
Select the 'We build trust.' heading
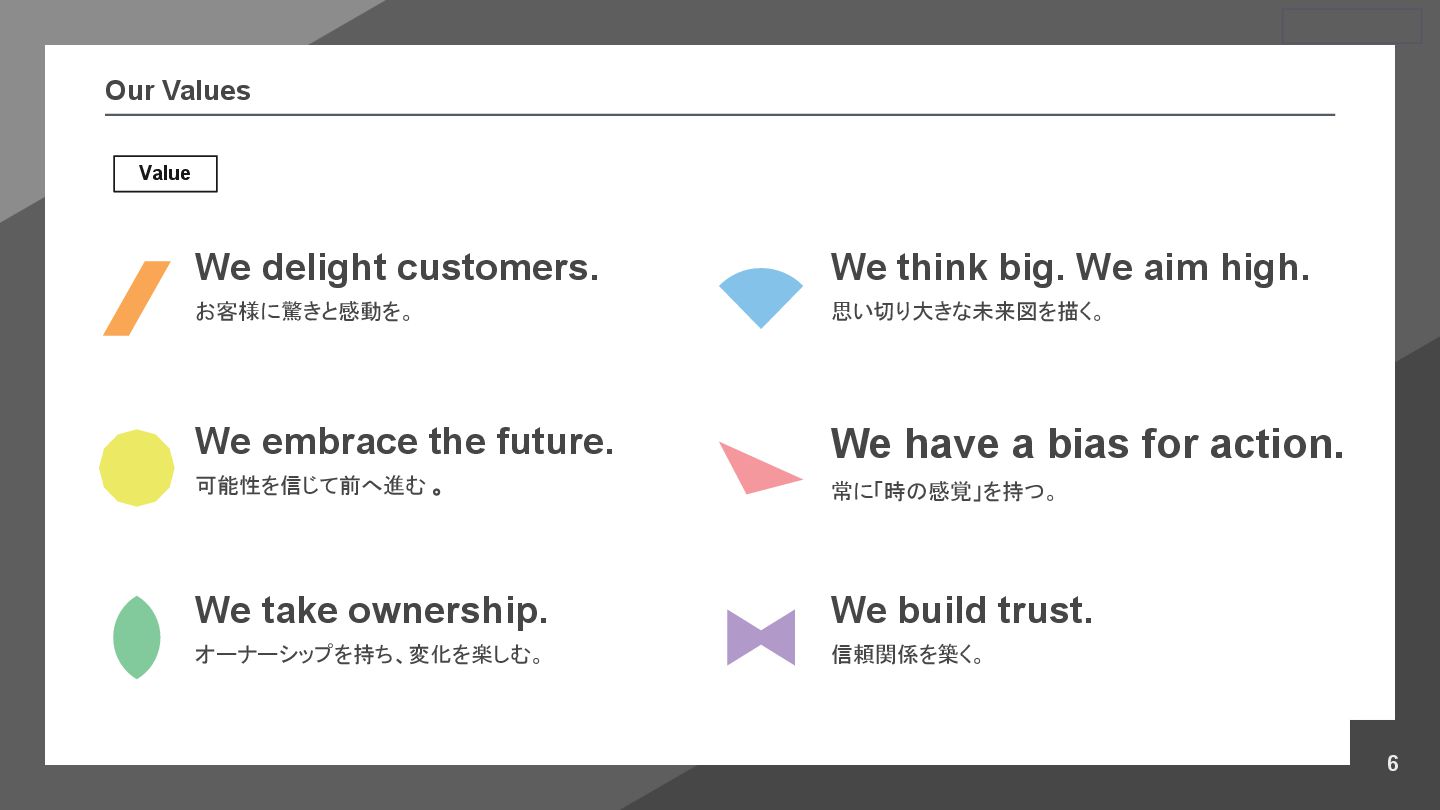(x=961, y=610)
